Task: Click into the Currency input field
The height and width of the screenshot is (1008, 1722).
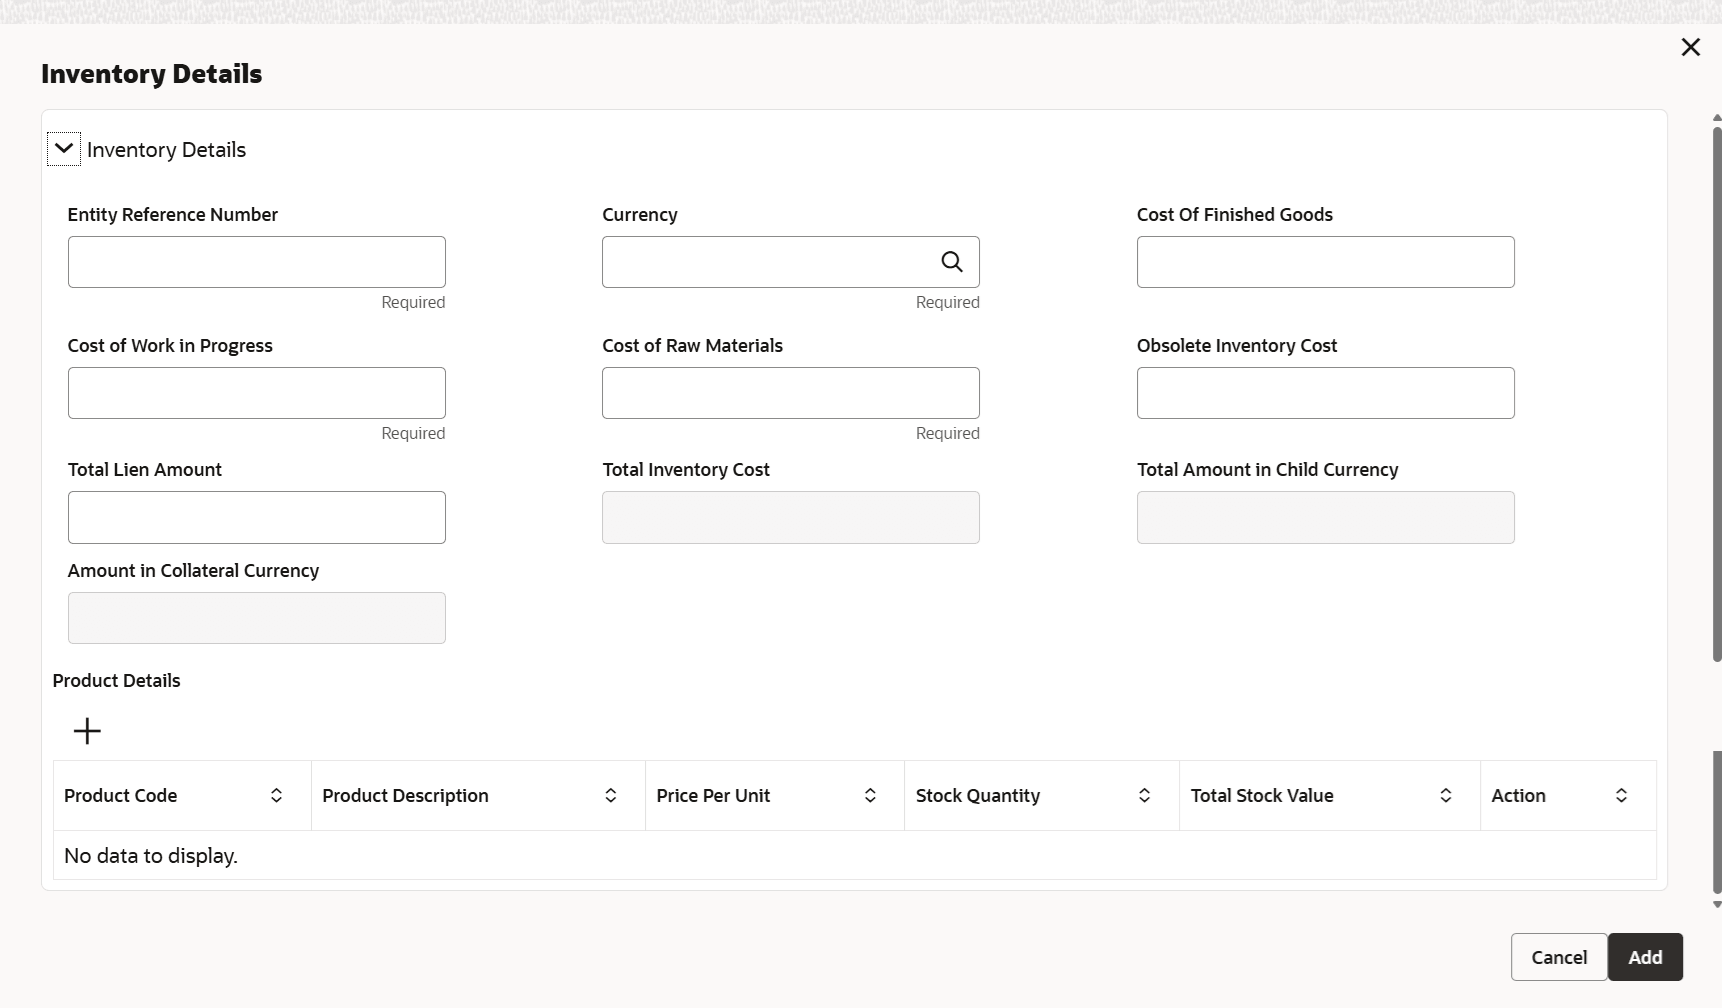Action: coord(765,262)
